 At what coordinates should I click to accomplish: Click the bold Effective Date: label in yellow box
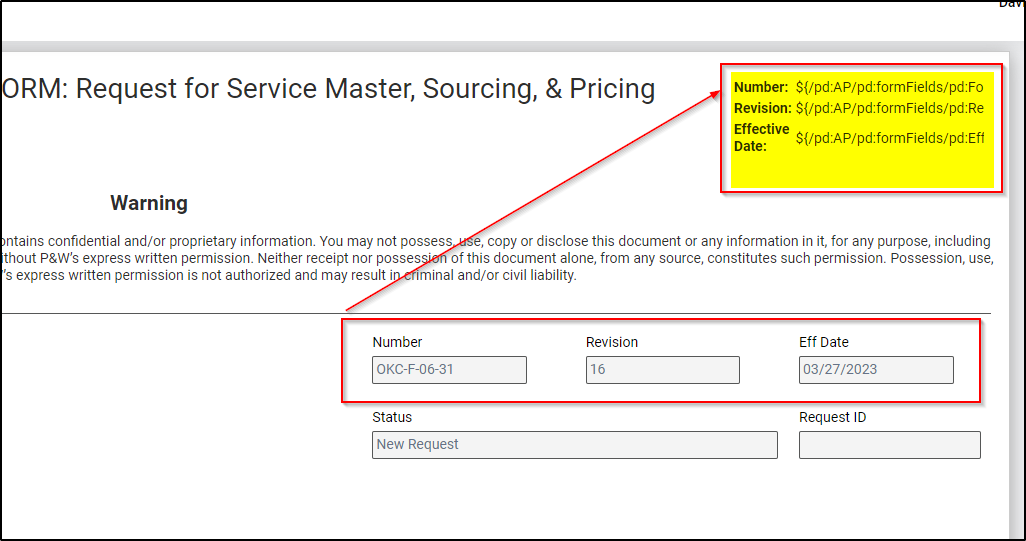coord(761,137)
